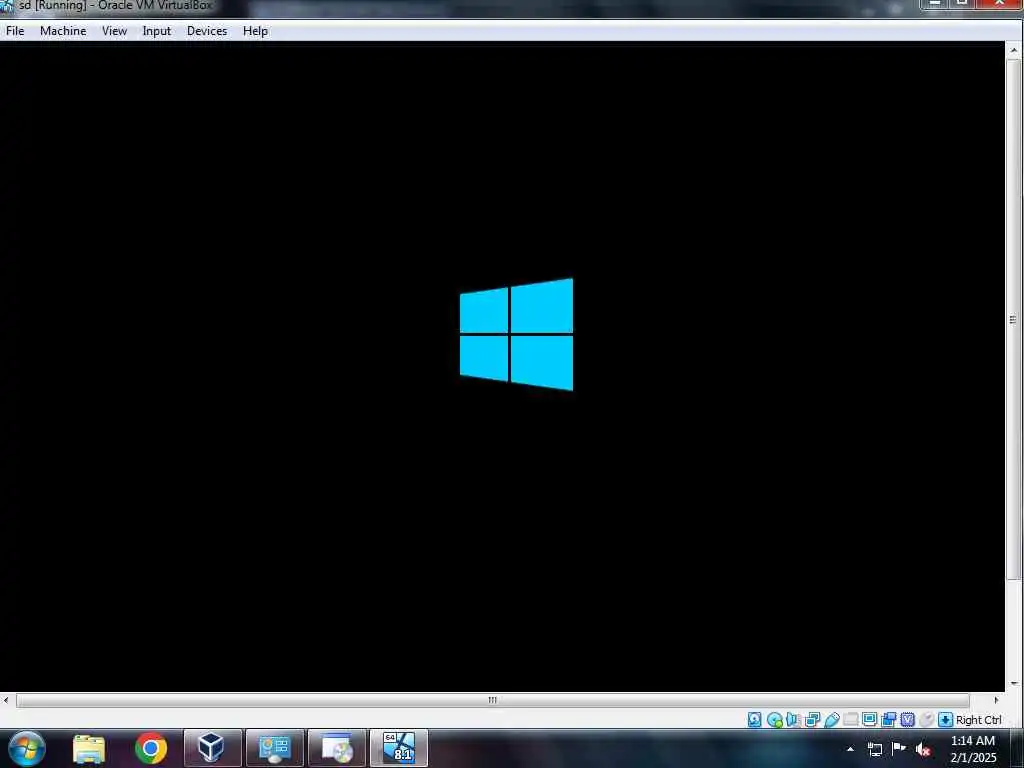Click the USB devices status icon
This screenshot has height=768, width=1024.
831,720
